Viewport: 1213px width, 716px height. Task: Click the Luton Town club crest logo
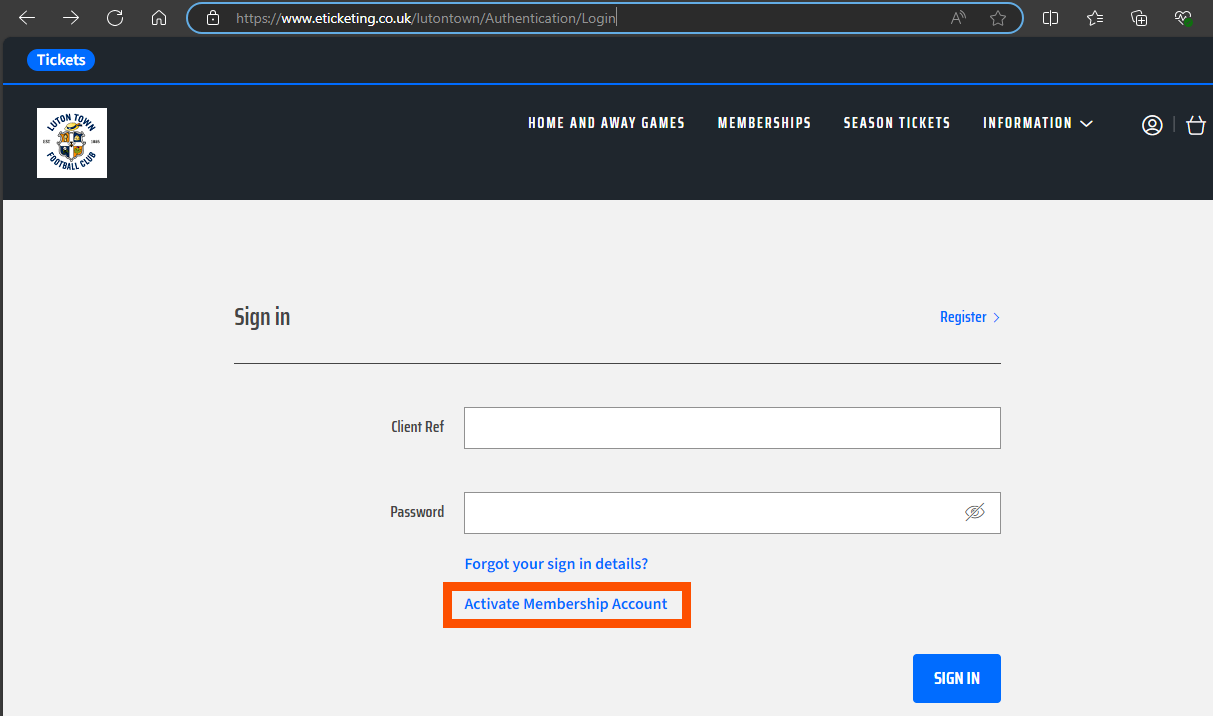pyautogui.click(x=71, y=142)
